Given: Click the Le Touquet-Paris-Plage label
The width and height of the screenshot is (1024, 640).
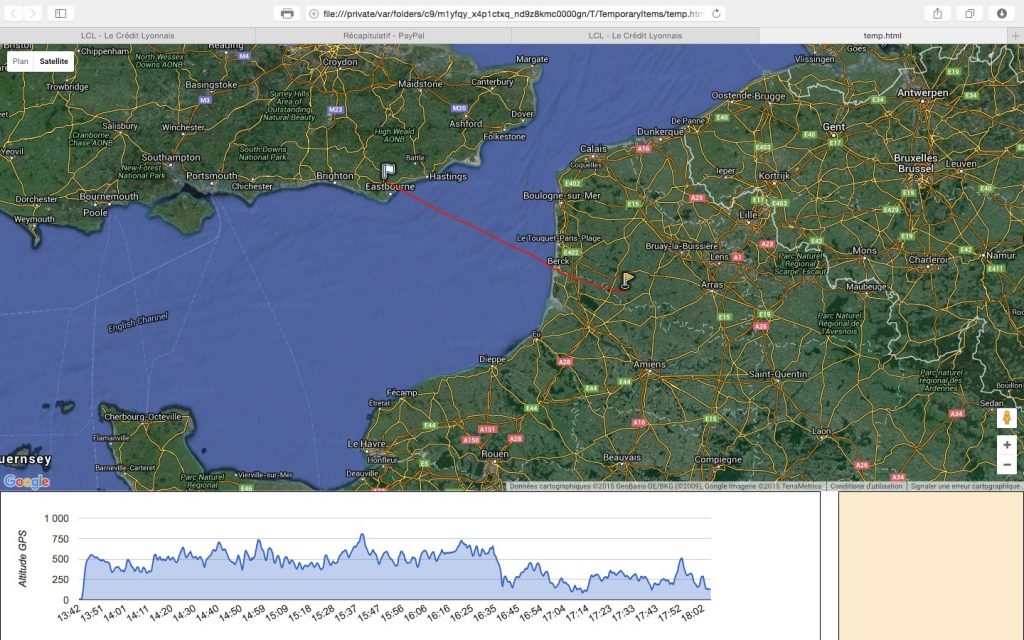Looking at the screenshot, I should pyautogui.click(x=558, y=238).
